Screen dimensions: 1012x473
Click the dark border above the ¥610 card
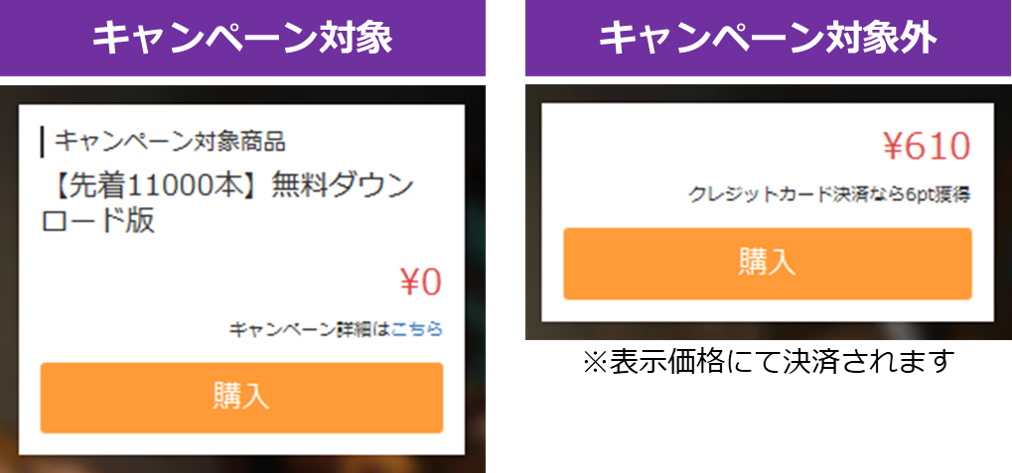767,94
